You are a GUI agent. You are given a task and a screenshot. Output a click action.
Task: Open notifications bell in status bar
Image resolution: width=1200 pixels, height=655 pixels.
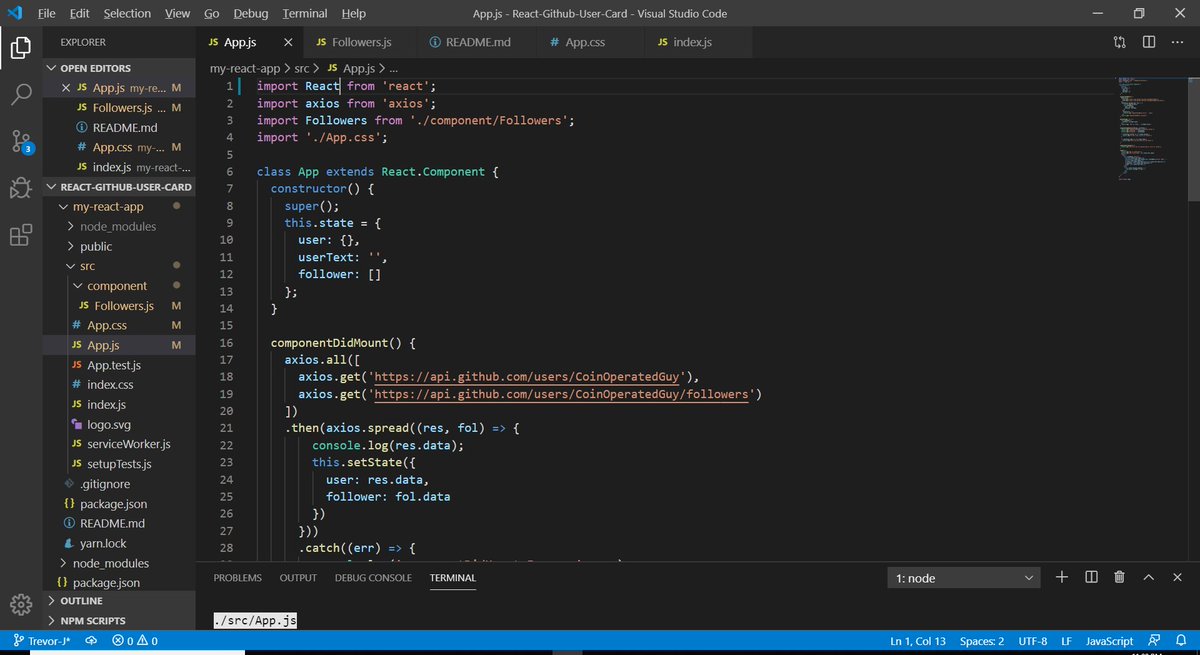(1181, 641)
